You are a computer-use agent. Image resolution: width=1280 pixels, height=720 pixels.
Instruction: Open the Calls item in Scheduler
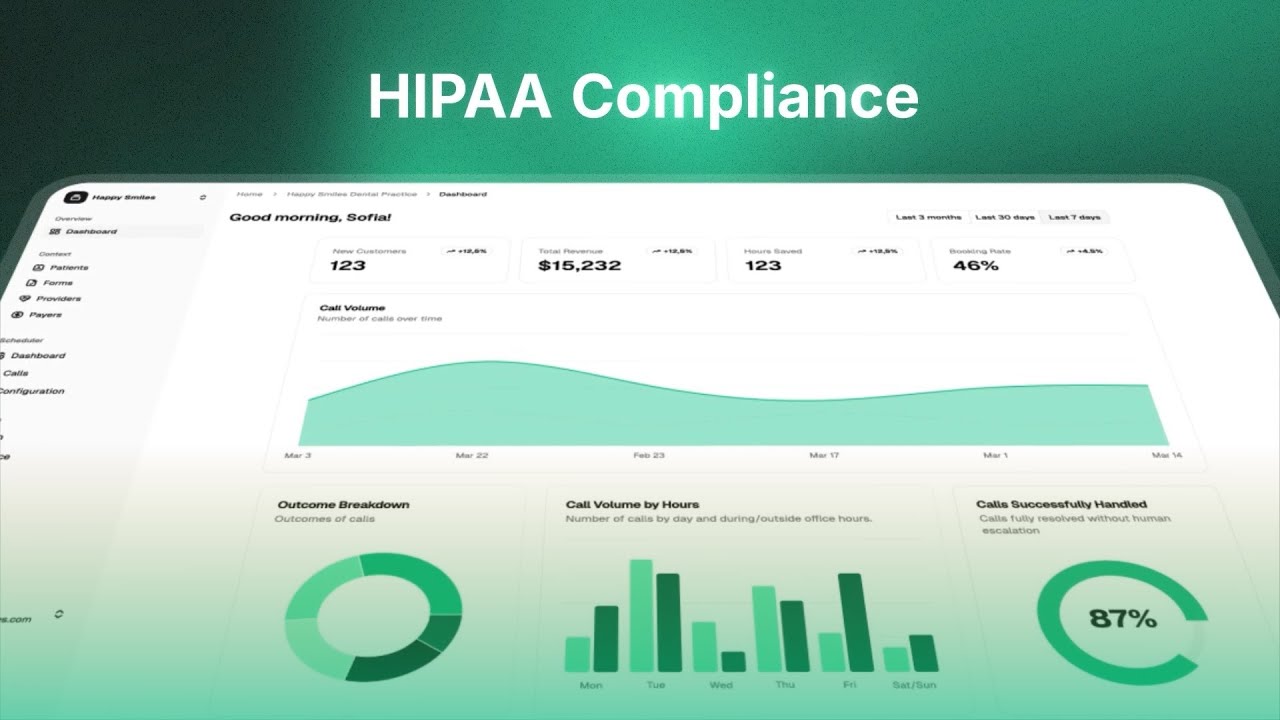pyautogui.click(x=16, y=373)
